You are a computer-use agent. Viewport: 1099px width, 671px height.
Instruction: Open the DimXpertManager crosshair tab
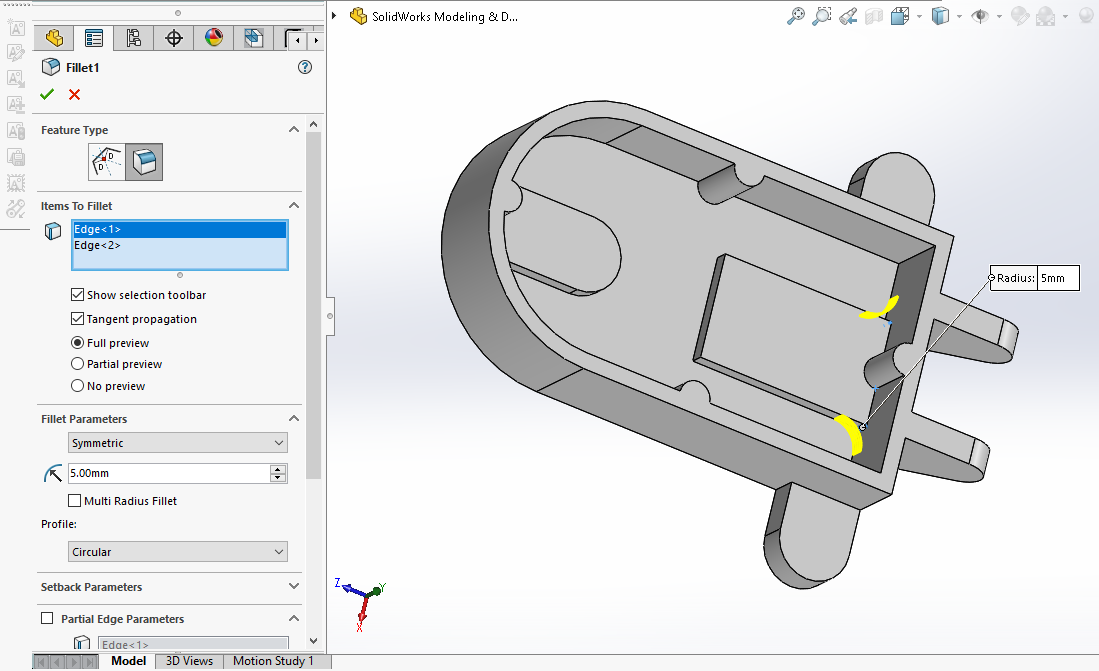point(174,39)
